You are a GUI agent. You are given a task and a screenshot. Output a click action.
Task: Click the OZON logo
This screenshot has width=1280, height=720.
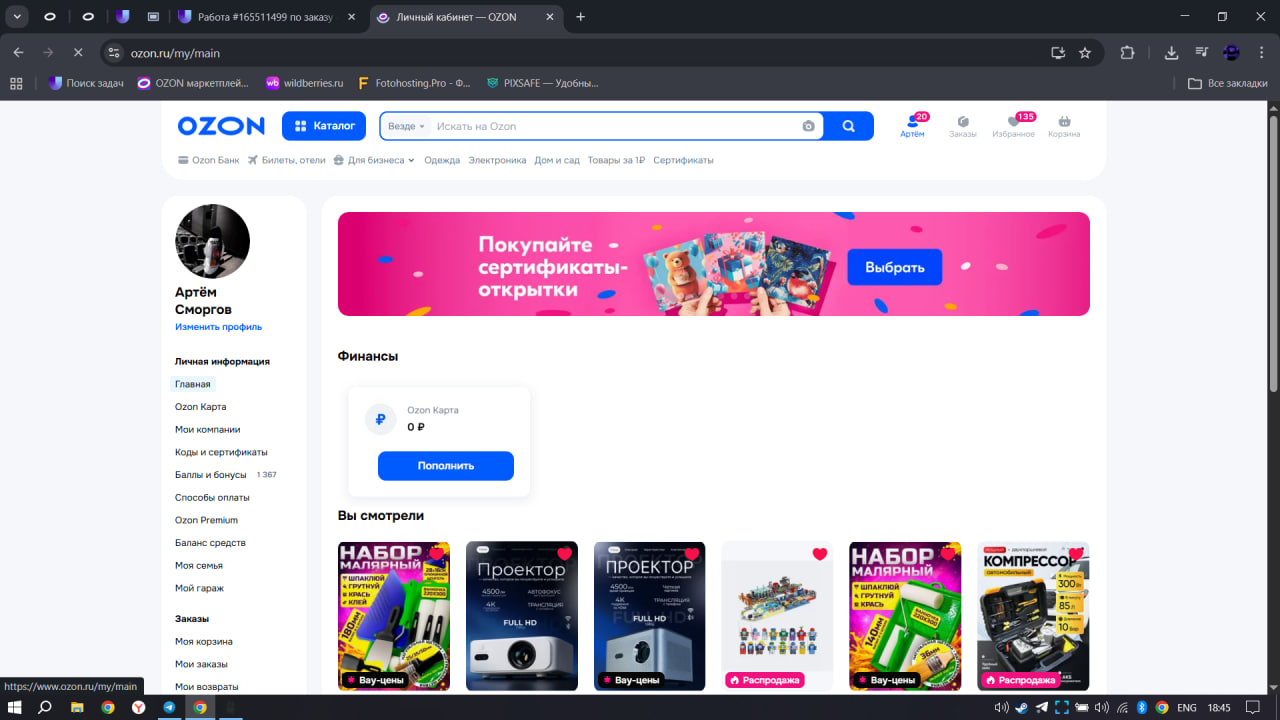point(221,126)
